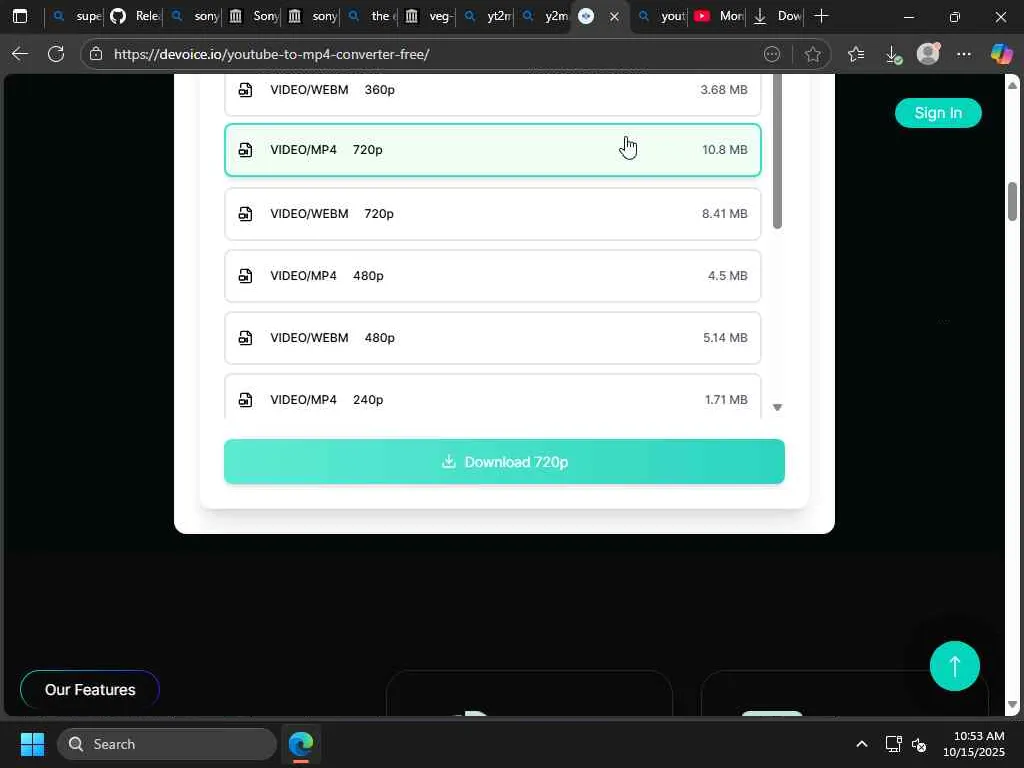Switch to the 'the' search tab
The width and height of the screenshot is (1024, 768).
tap(370, 16)
